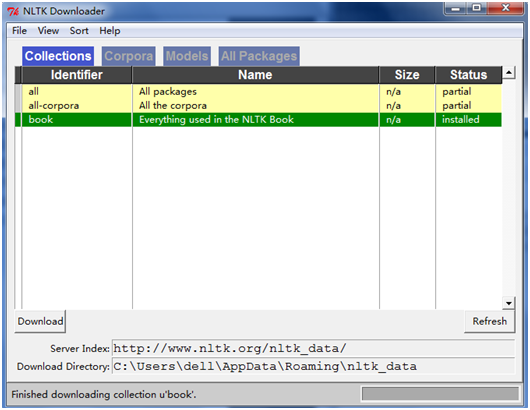Click the Refresh button
530x410 pixels.
[489, 321]
